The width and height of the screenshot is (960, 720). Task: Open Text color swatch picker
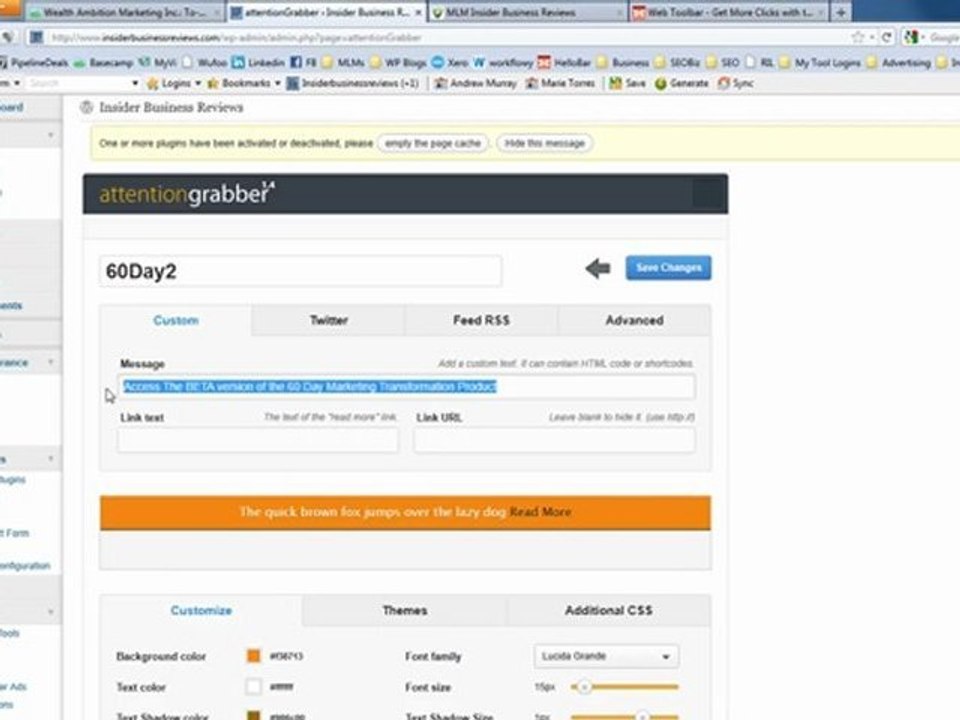(253, 687)
